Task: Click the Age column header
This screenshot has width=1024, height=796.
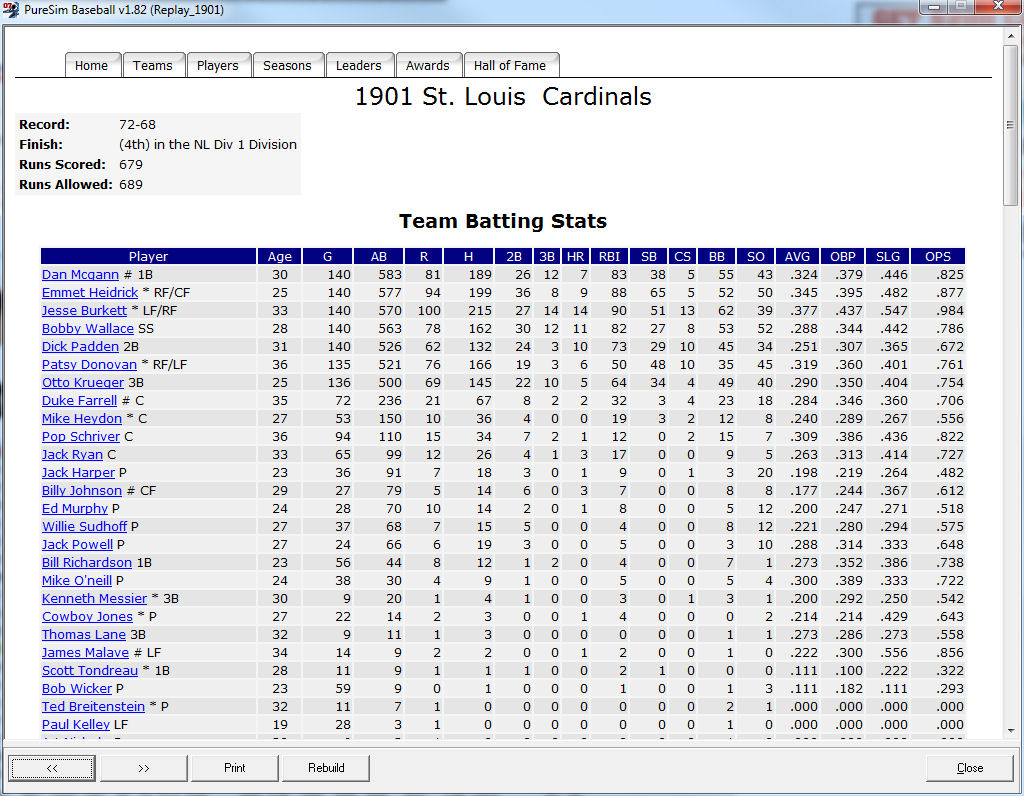Action: click(280, 256)
